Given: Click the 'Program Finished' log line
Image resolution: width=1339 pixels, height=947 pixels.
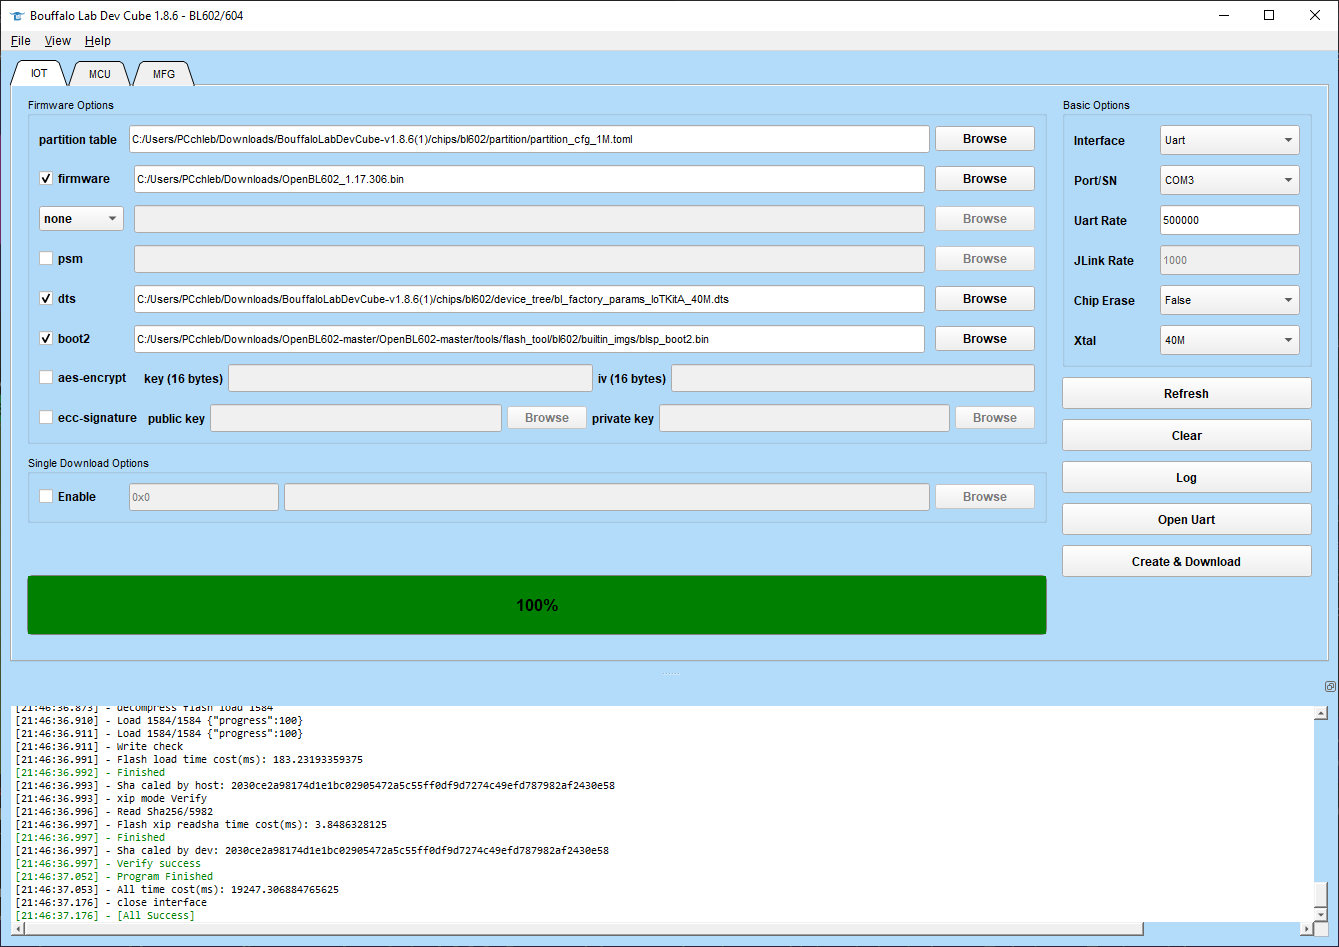Looking at the screenshot, I should 114,876.
